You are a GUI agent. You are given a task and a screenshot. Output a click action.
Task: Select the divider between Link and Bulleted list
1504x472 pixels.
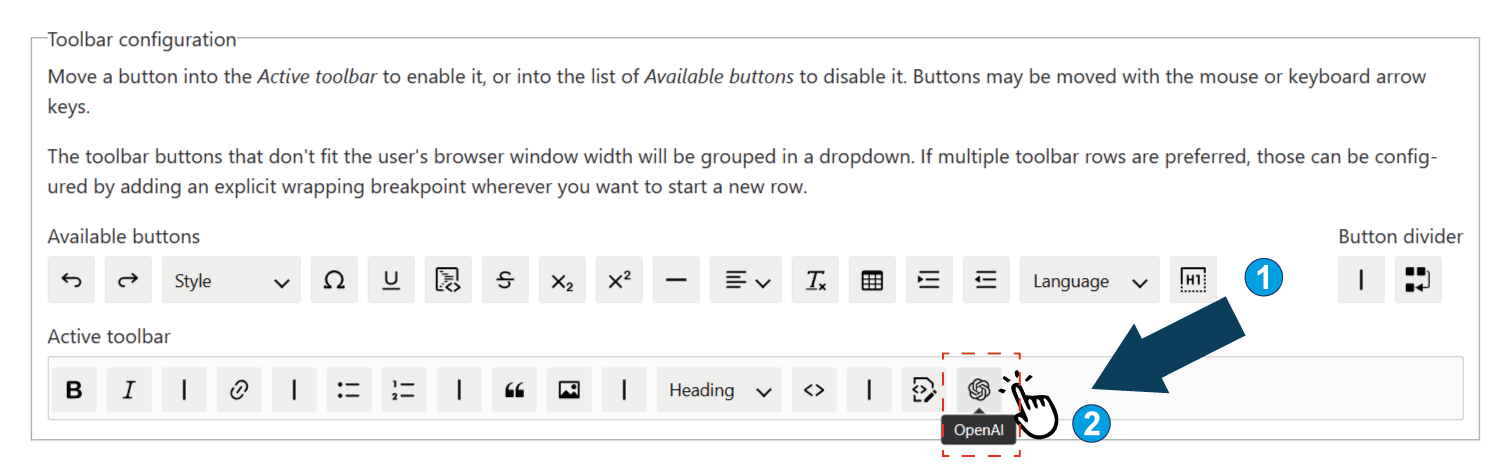click(x=294, y=390)
